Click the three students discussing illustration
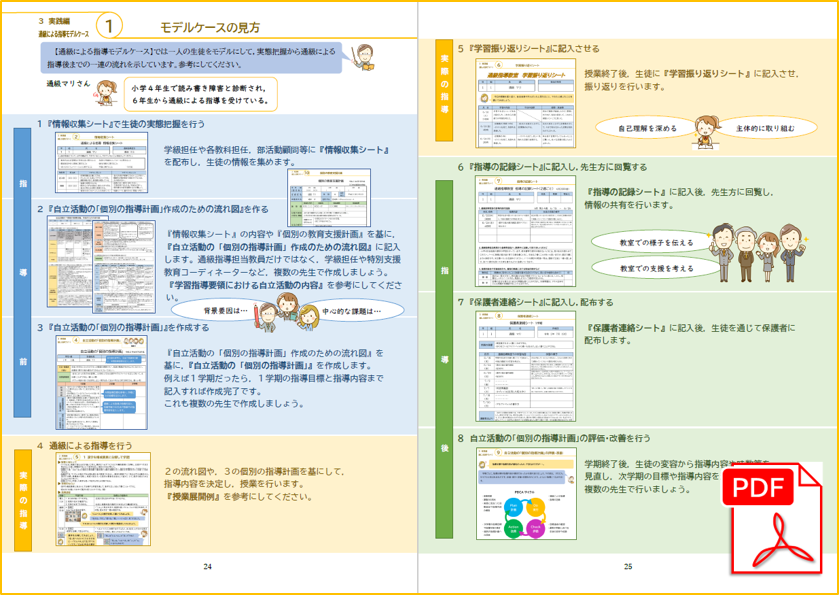The width and height of the screenshot is (839, 595). pyautogui.click(x=286, y=312)
